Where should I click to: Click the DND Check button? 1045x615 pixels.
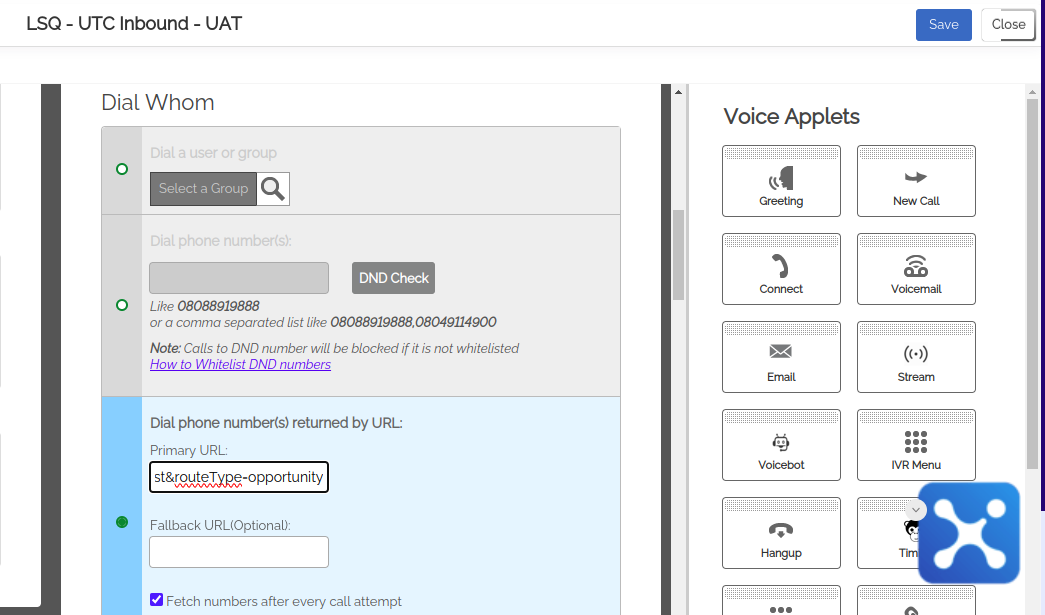tap(393, 278)
